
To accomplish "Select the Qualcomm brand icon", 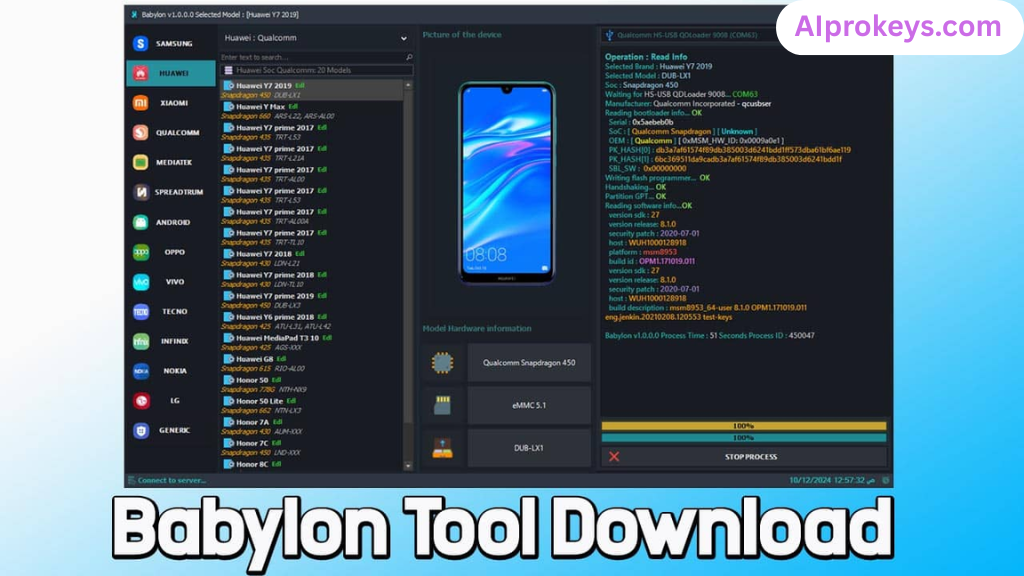I will (x=140, y=133).
